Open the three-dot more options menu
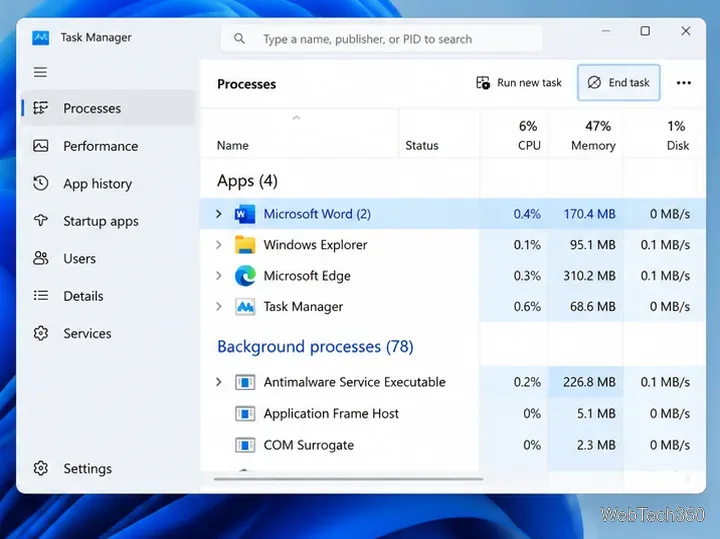 [x=684, y=83]
